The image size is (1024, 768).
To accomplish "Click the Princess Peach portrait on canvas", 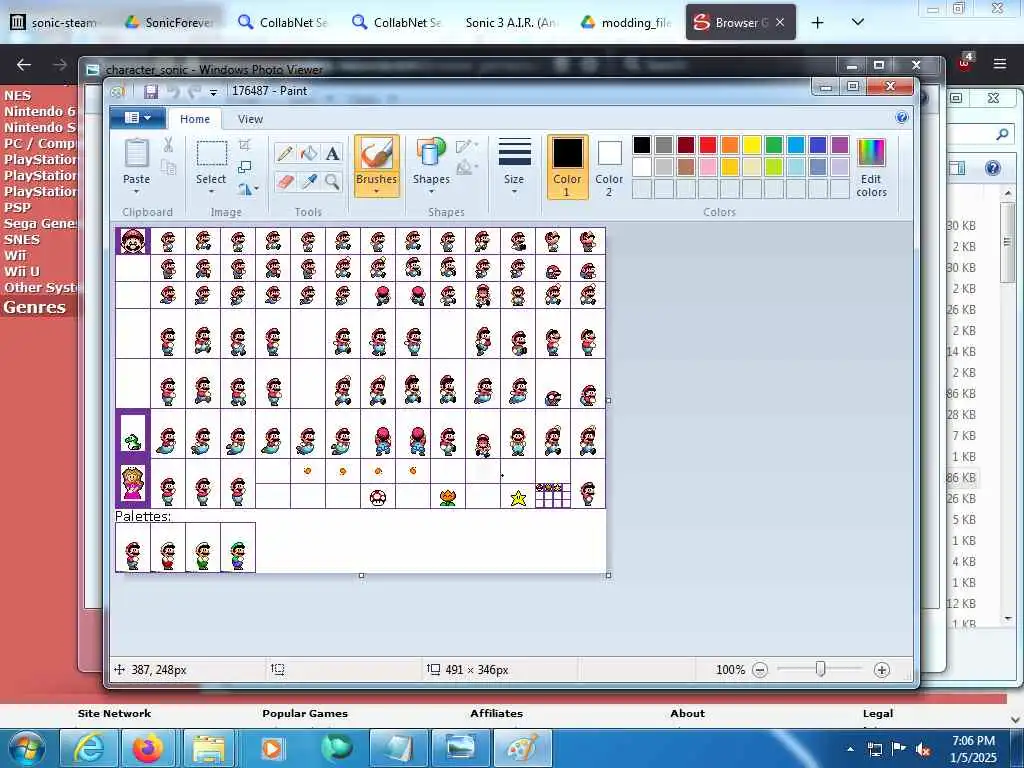I will (133, 483).
